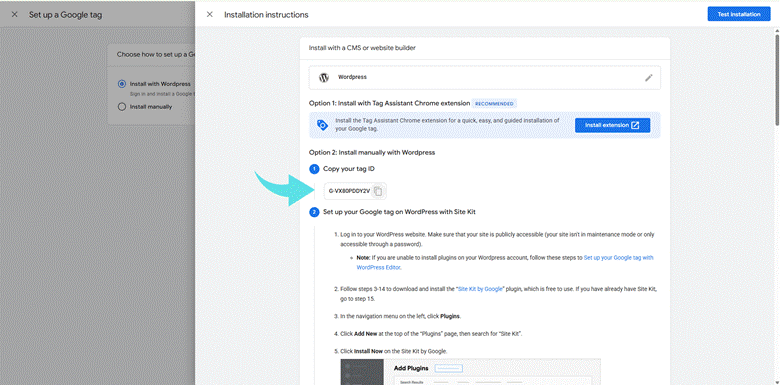Image resolution: width=780 pixels, height=385 pixels.
Task: Close the Set up a Google tag panel
Action: point(14,14)
